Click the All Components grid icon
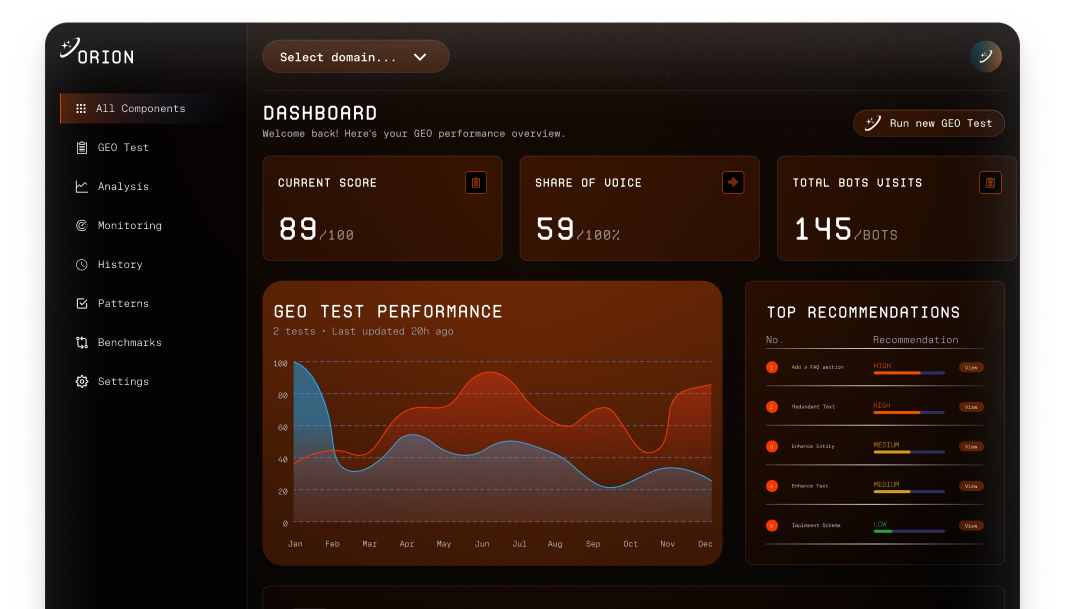This screenshot has height=609, width=1065. pyautogui.click(x=81, y=109)
